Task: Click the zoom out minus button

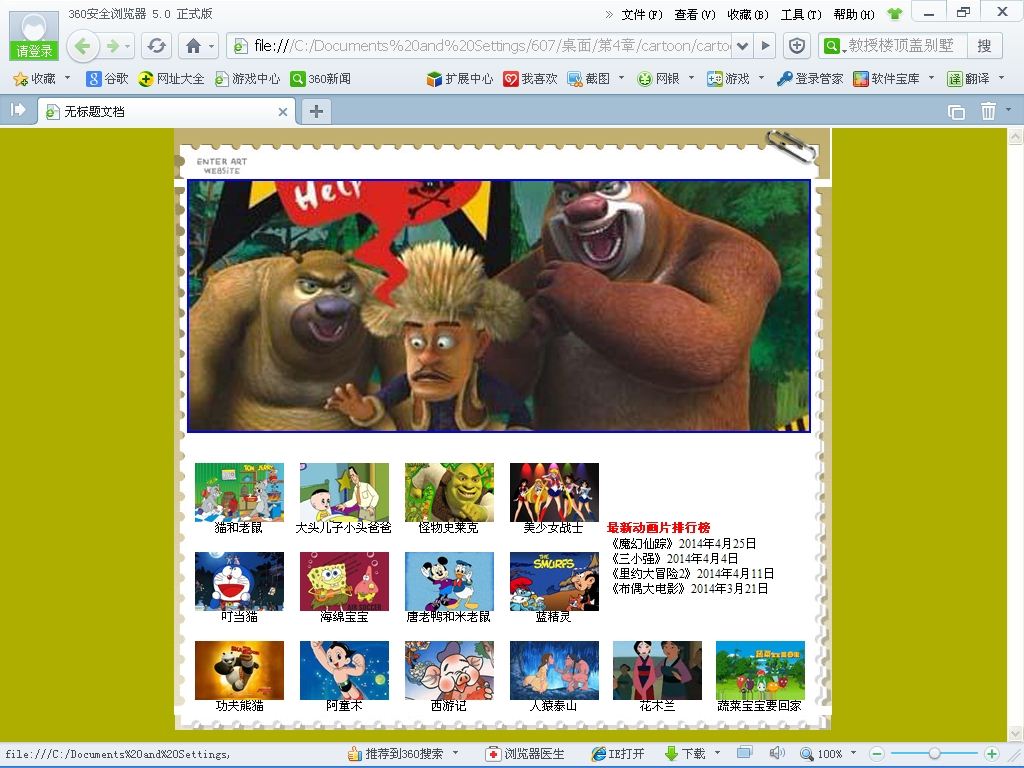Action: 877,754
